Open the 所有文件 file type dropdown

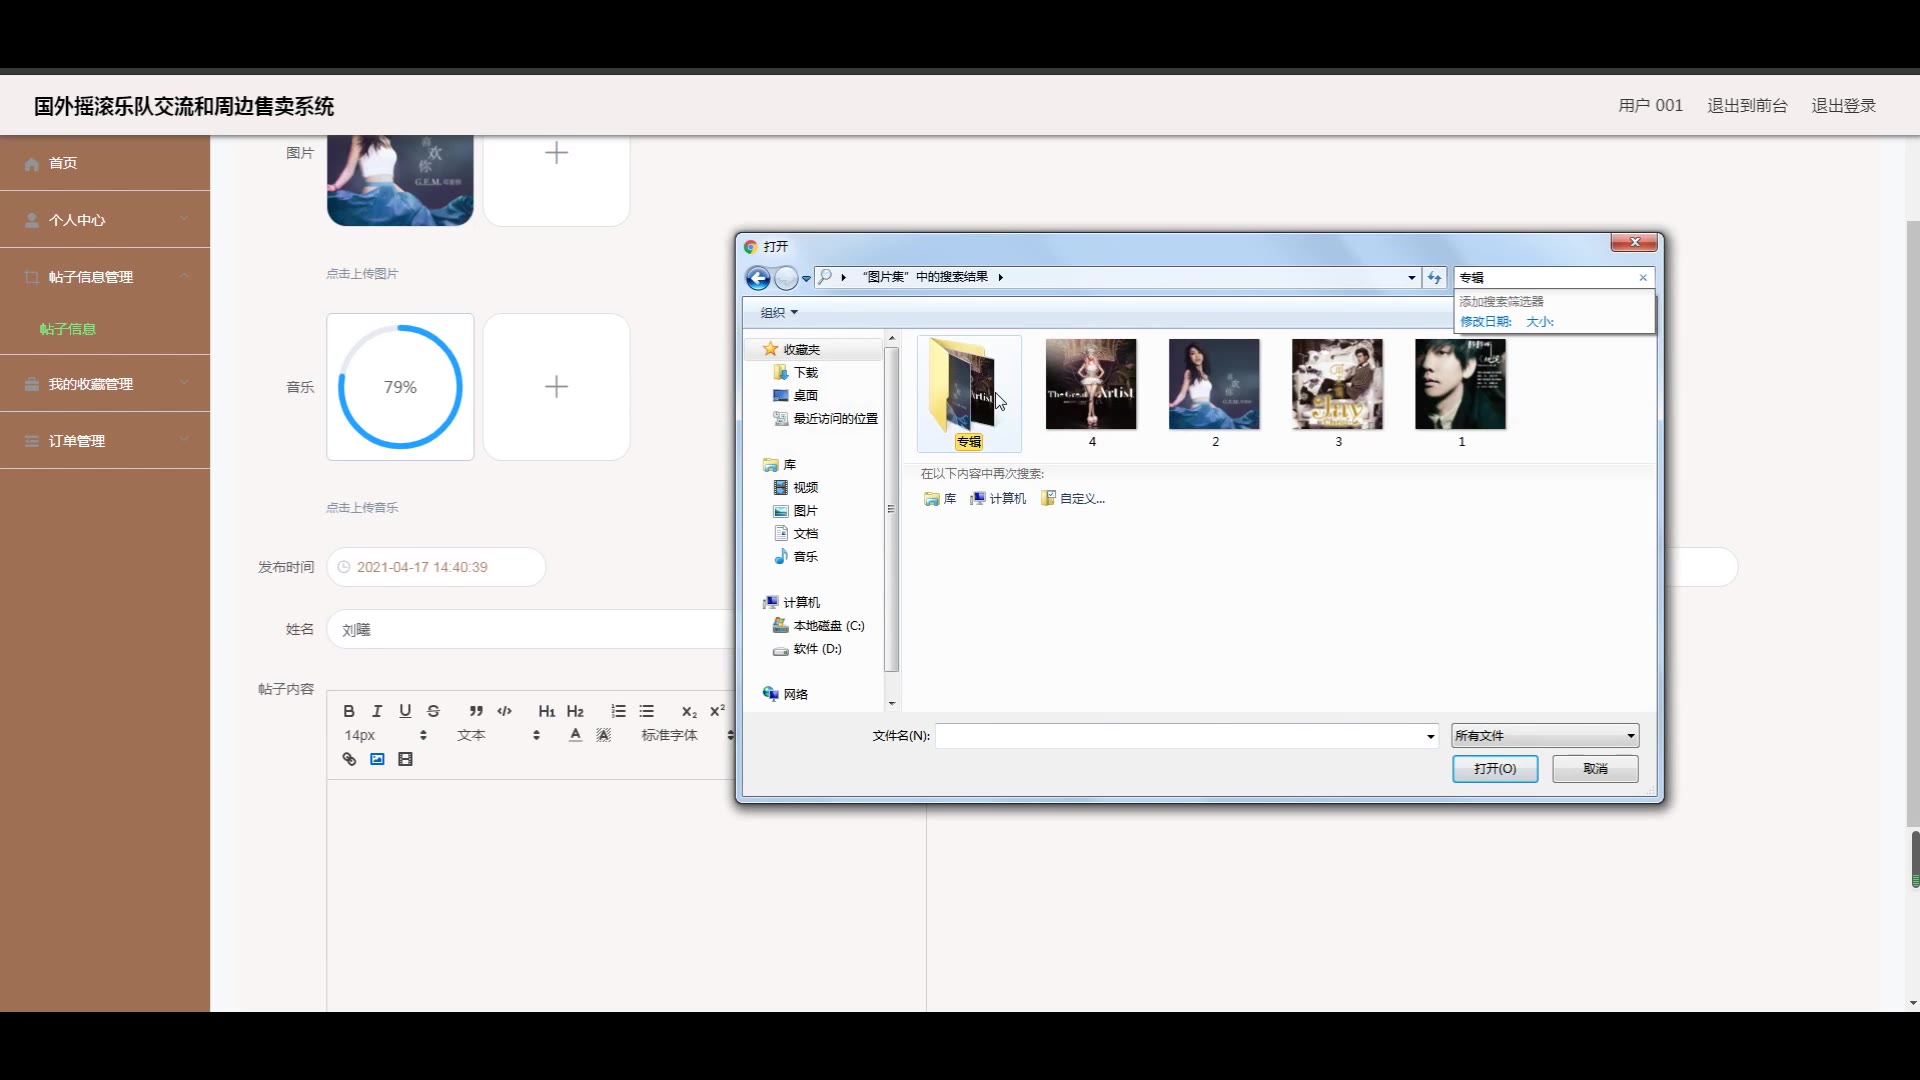pyautogui.click(x=1544, y=736)
